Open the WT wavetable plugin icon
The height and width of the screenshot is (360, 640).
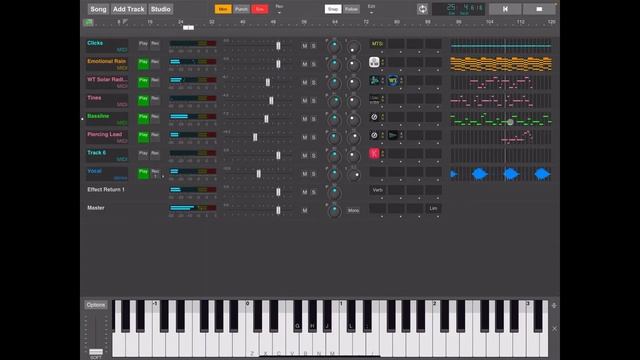(393, 80)
